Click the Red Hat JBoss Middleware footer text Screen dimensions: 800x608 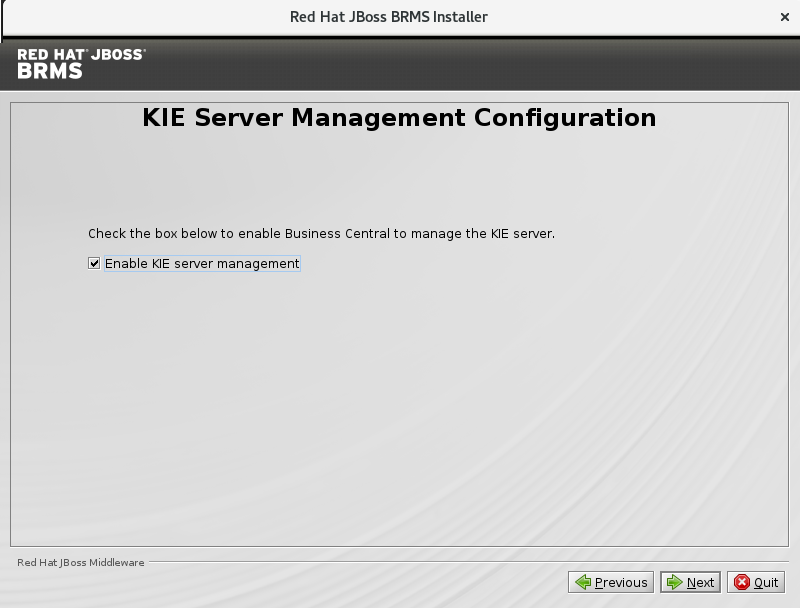[x=81, y=562]
